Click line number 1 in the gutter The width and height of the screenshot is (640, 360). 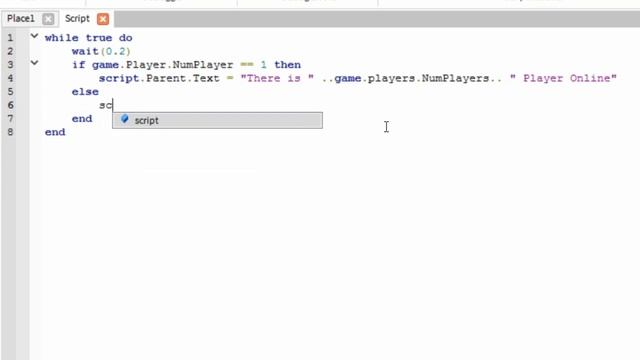10,38
